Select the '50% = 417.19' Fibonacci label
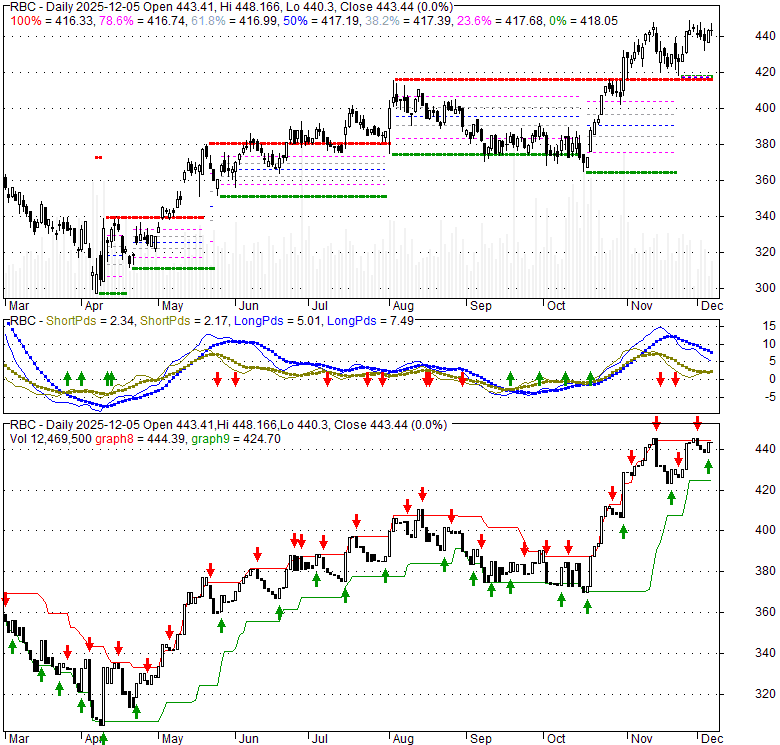This screenshot has height=745, width=780. tap(321, 21)
